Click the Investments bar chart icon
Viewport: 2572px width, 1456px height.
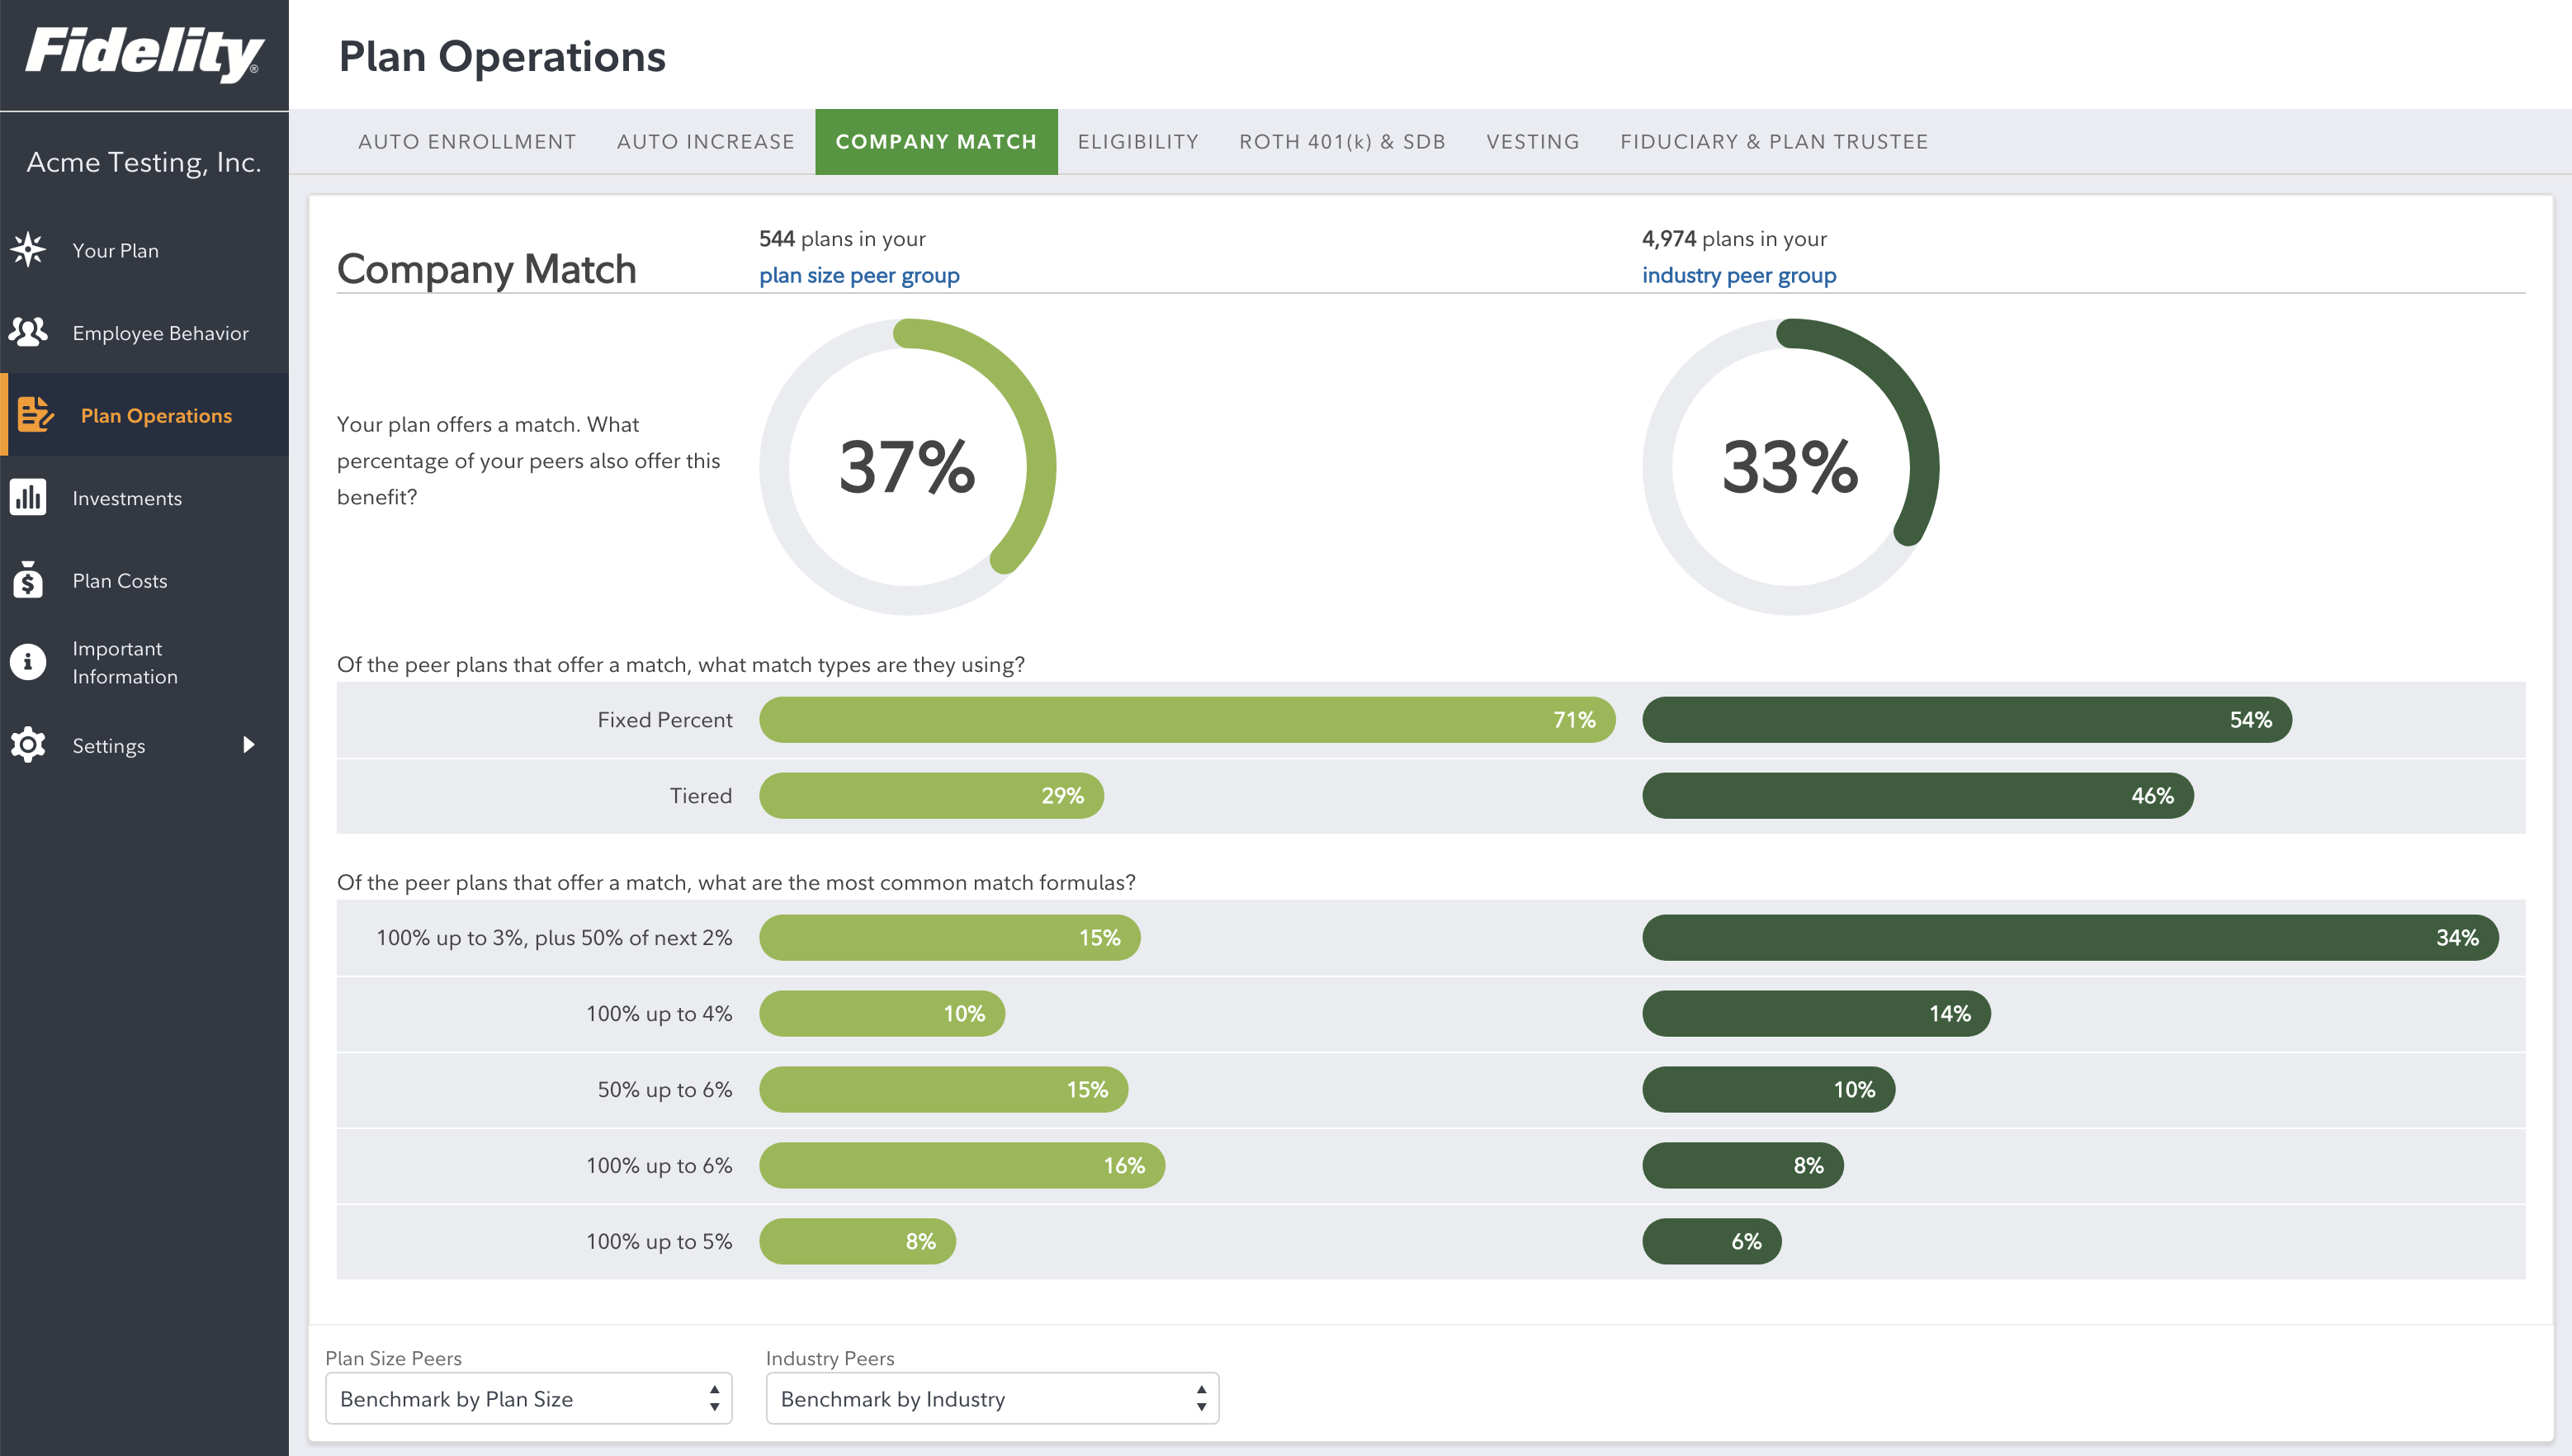pos(28,497)
